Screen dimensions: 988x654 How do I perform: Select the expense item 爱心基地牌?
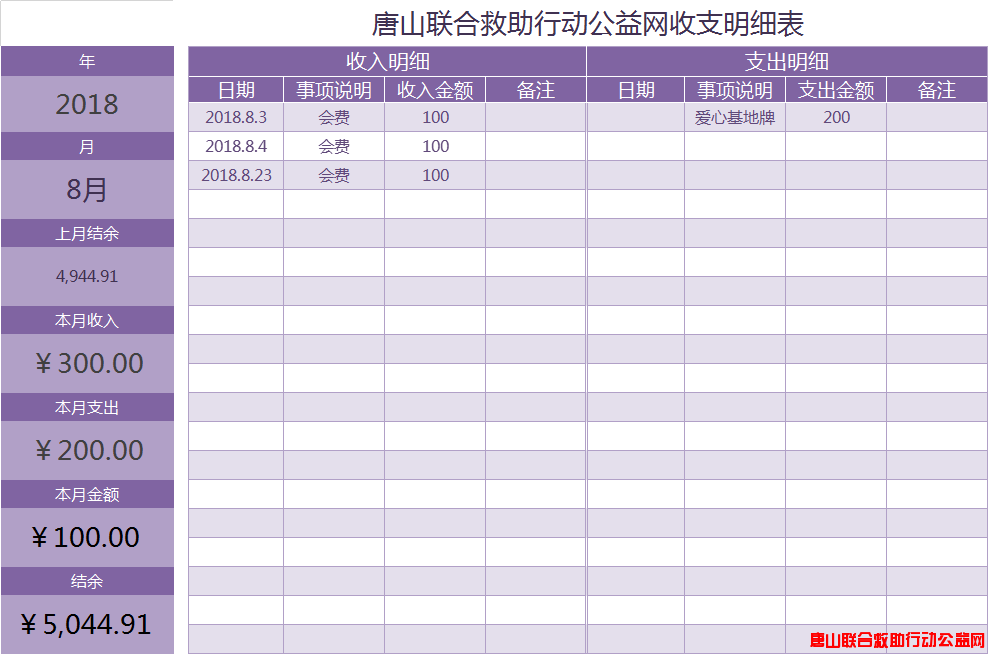pyautogui.click(x=735, y=117)
